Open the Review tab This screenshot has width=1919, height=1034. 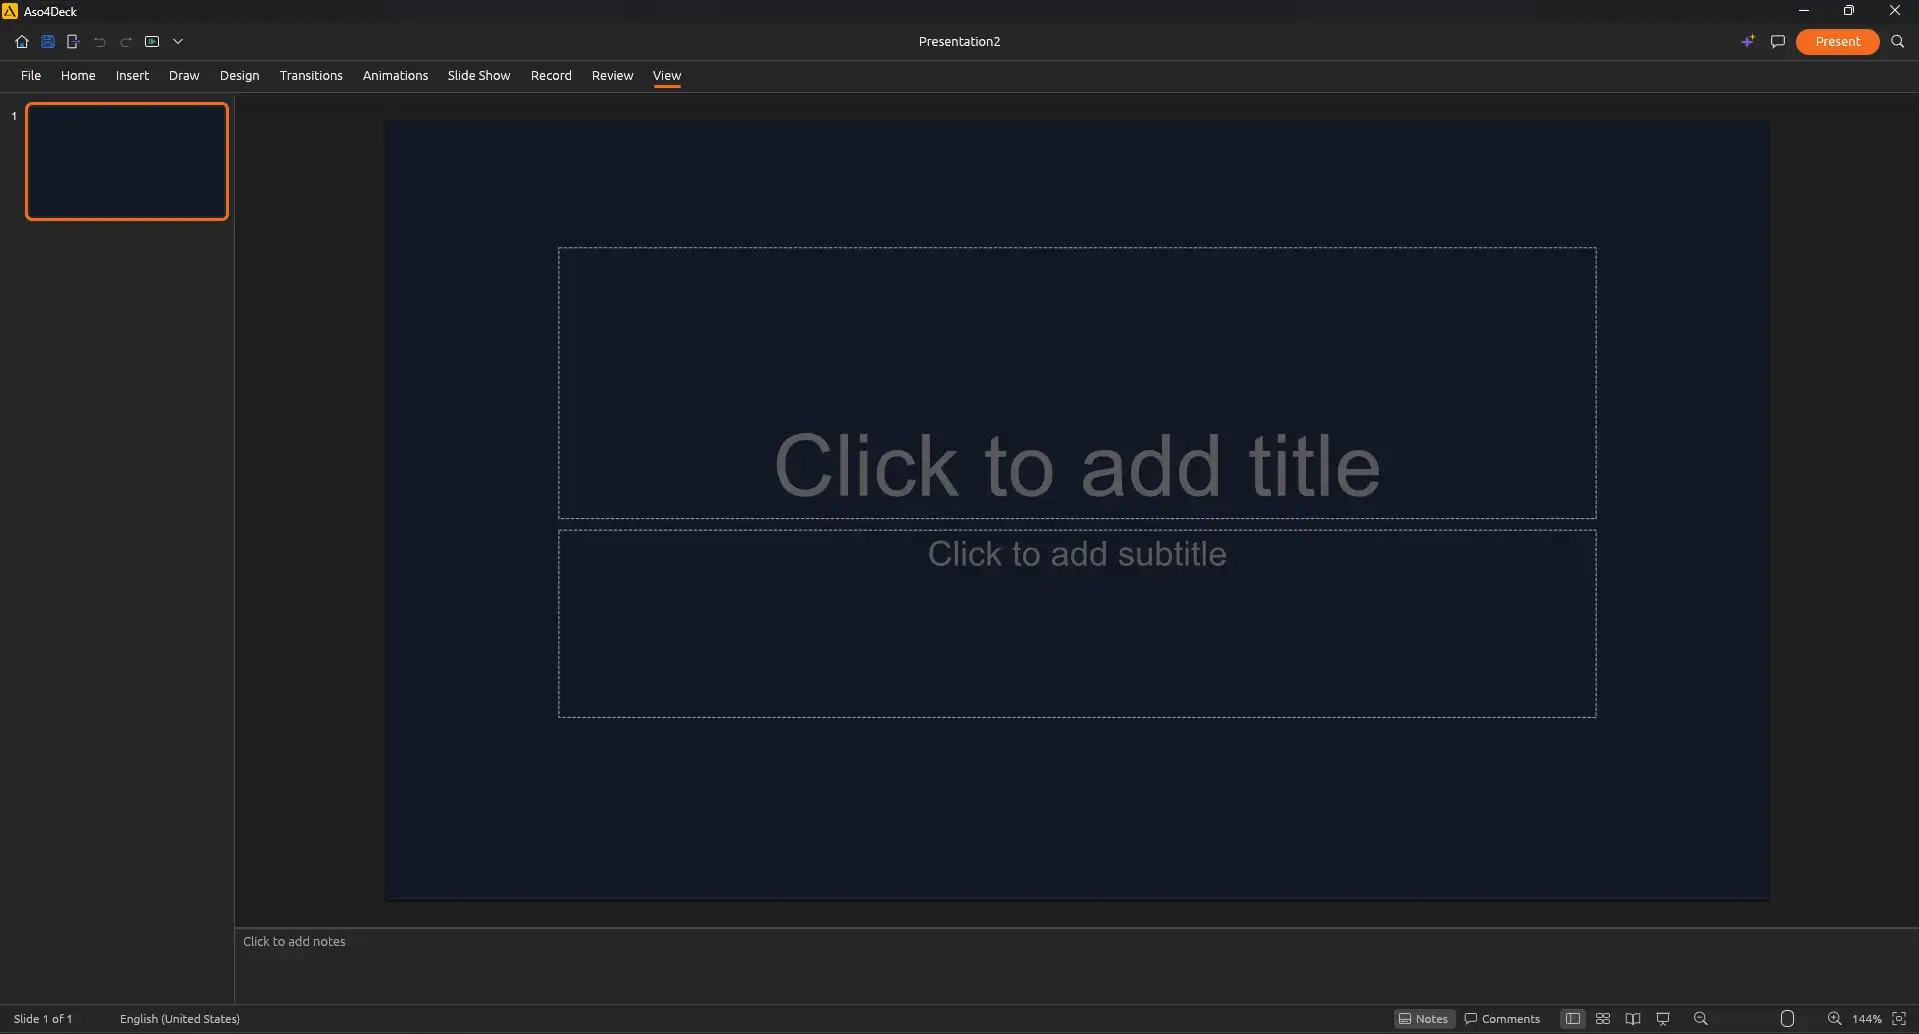point(612,76)
